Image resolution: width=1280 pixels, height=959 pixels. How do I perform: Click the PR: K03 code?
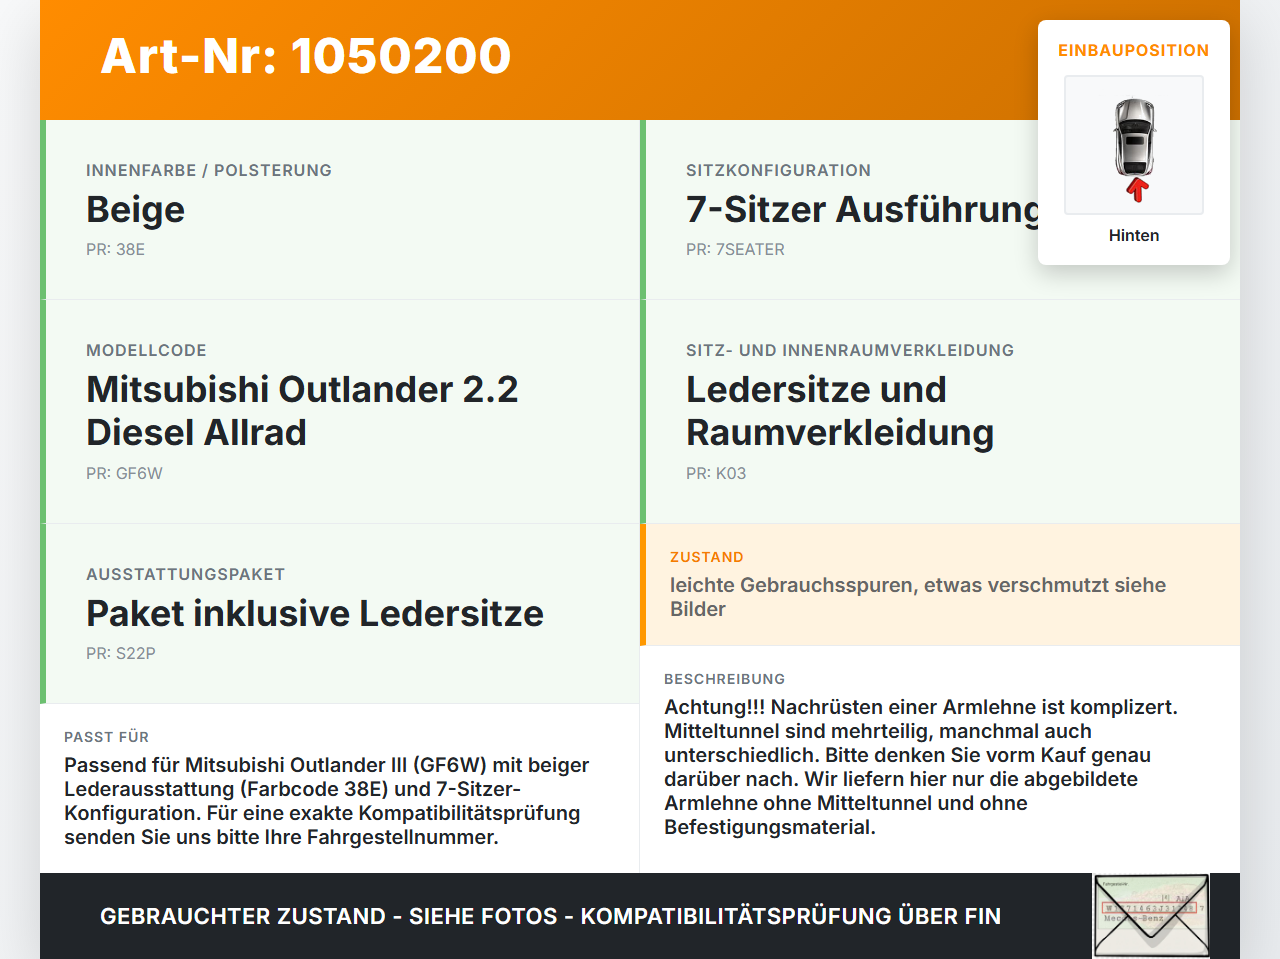coord(716,473)
